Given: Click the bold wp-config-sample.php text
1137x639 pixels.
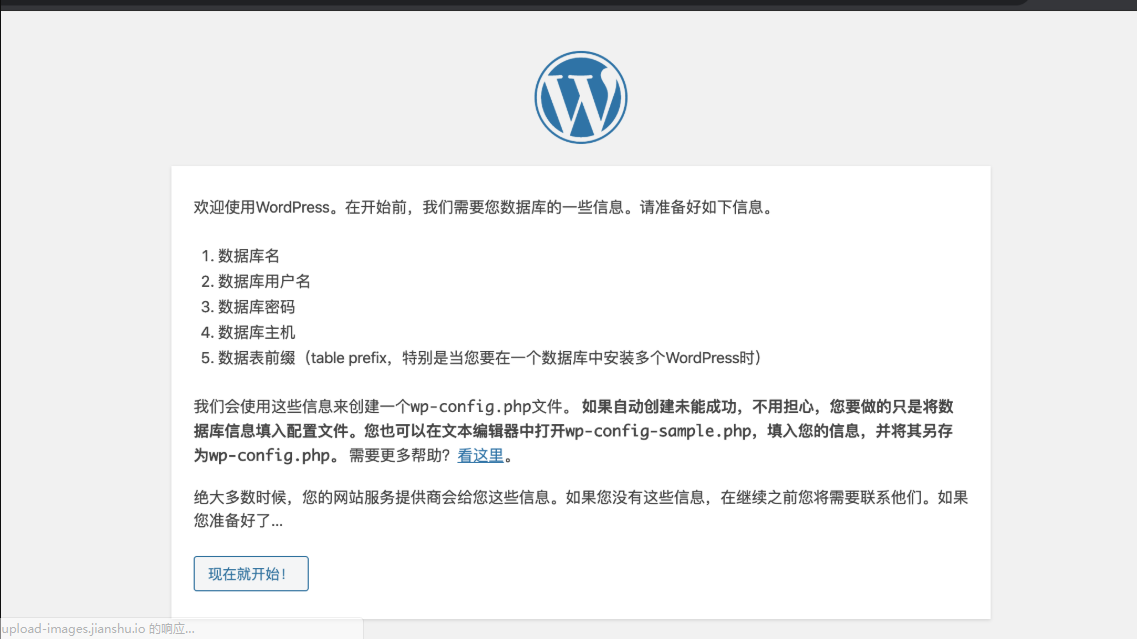Looking at the screenshot, I should [658, 431].
